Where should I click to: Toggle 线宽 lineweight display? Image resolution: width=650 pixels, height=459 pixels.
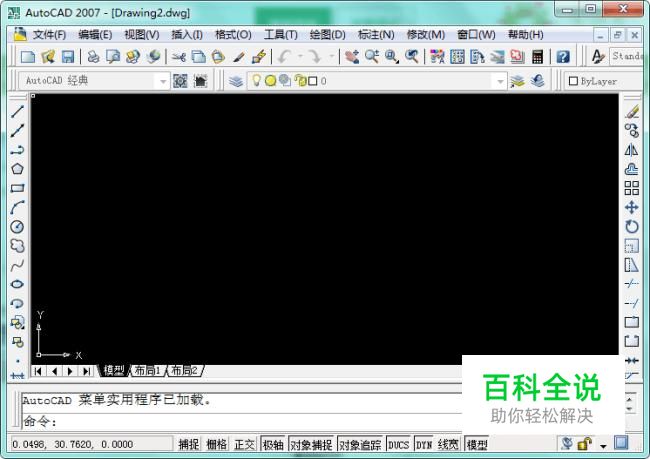pos(448,444)
